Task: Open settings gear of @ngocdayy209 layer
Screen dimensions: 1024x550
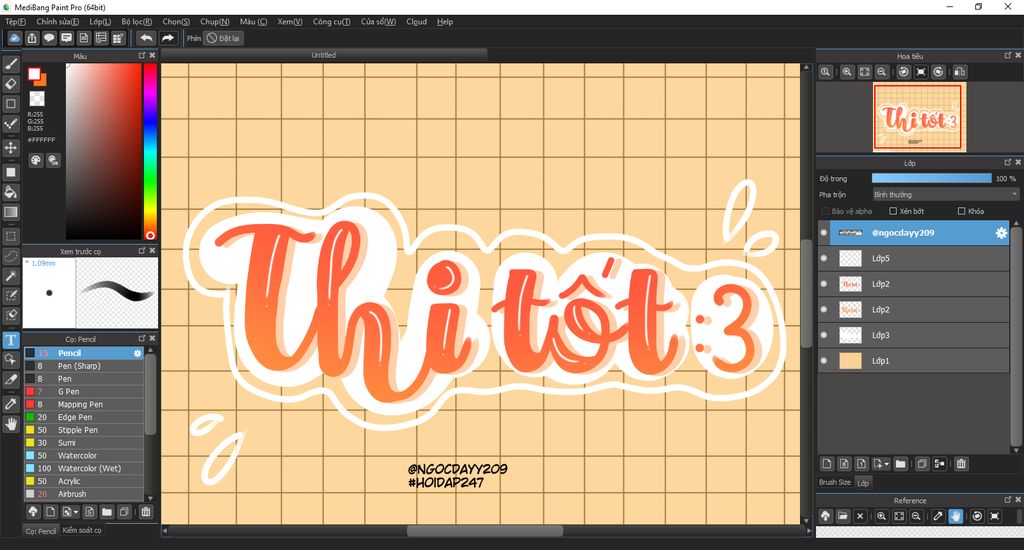Action: (1001, 233)
